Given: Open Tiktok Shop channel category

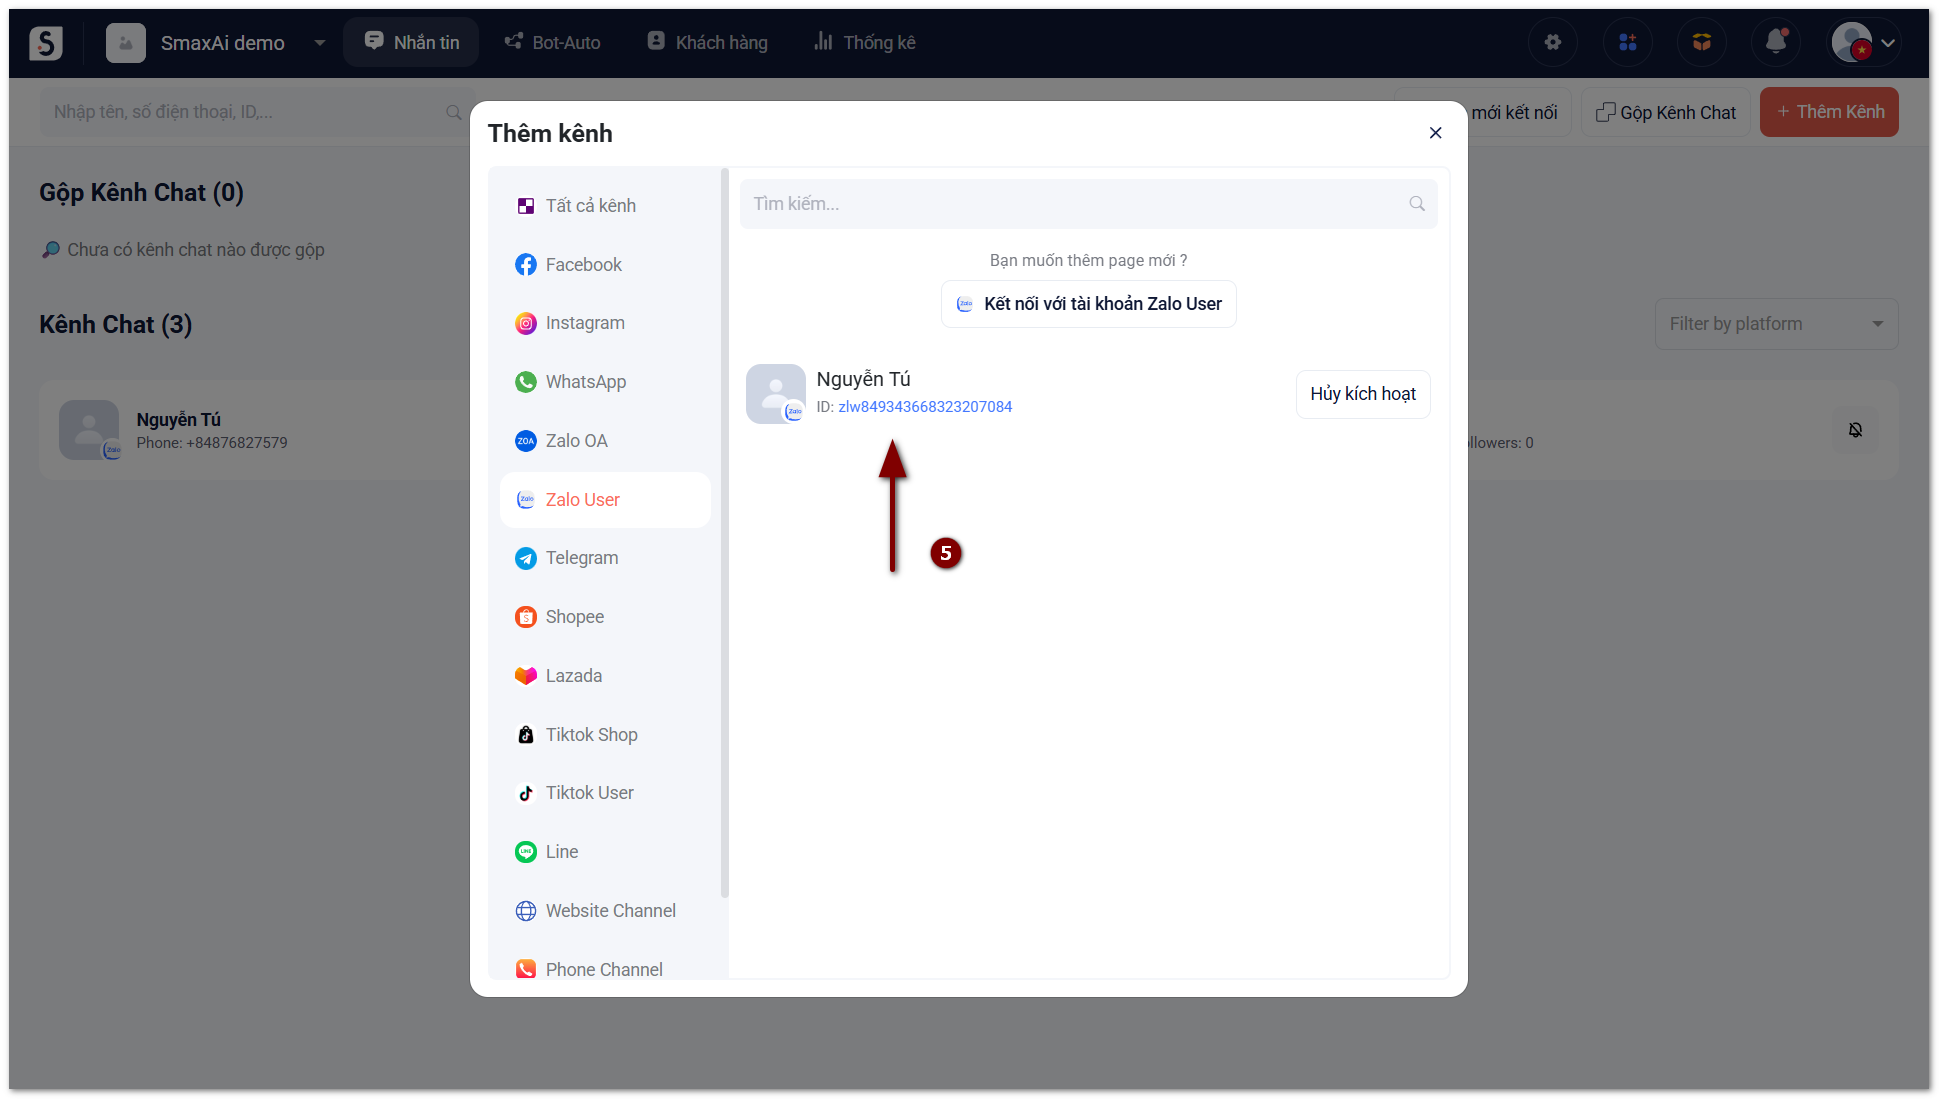Looking at the screenshot, I should (x=591, y=735).
